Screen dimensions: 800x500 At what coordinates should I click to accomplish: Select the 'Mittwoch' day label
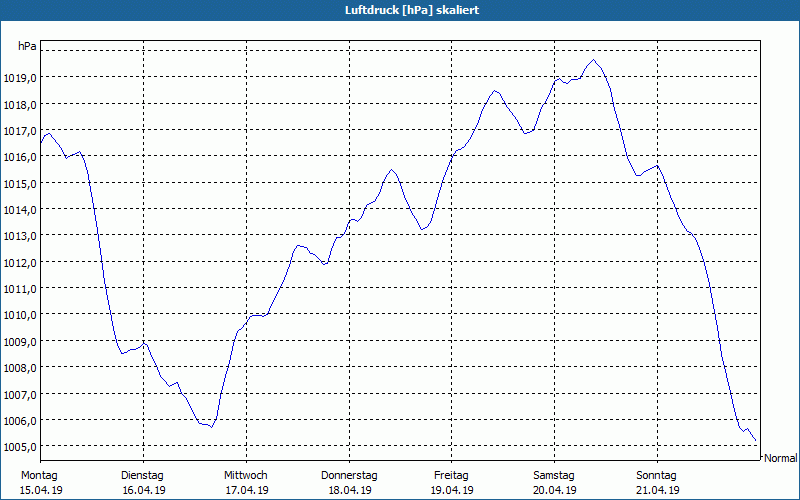click(245, 476)
